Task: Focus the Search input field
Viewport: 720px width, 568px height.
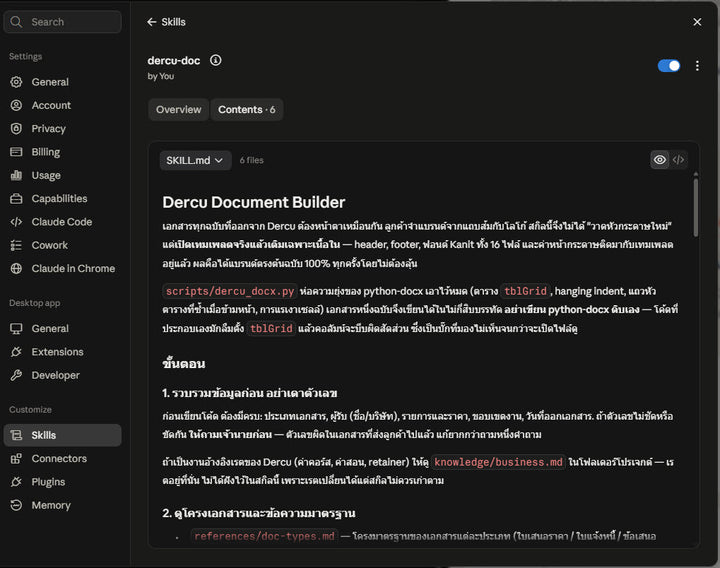Action: 62,22
